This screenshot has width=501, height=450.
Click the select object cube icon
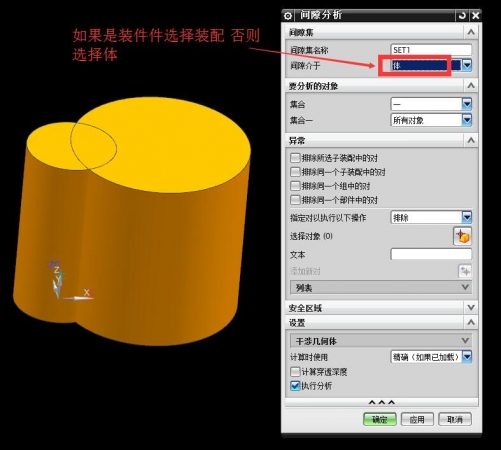click(462, 236)
